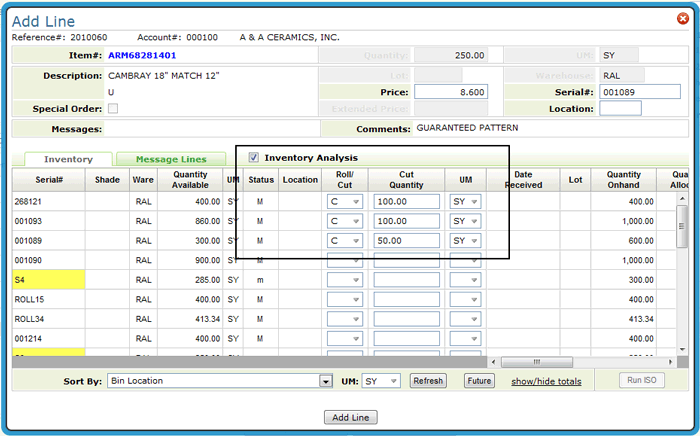Click Cut Quantity field in ROLL15 row

pos(406,299)
